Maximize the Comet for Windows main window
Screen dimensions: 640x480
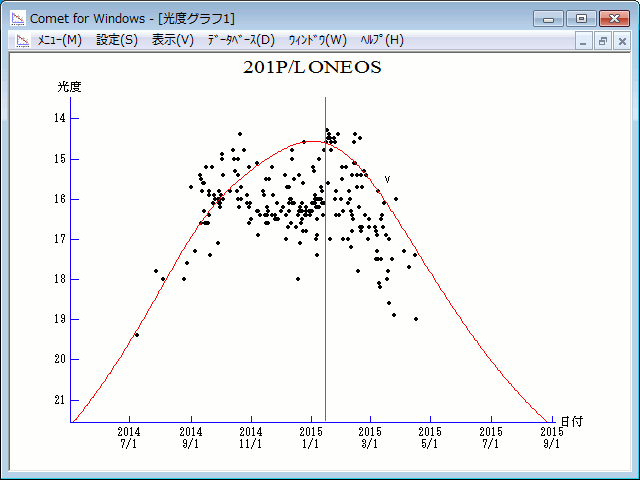coord(580,18)
